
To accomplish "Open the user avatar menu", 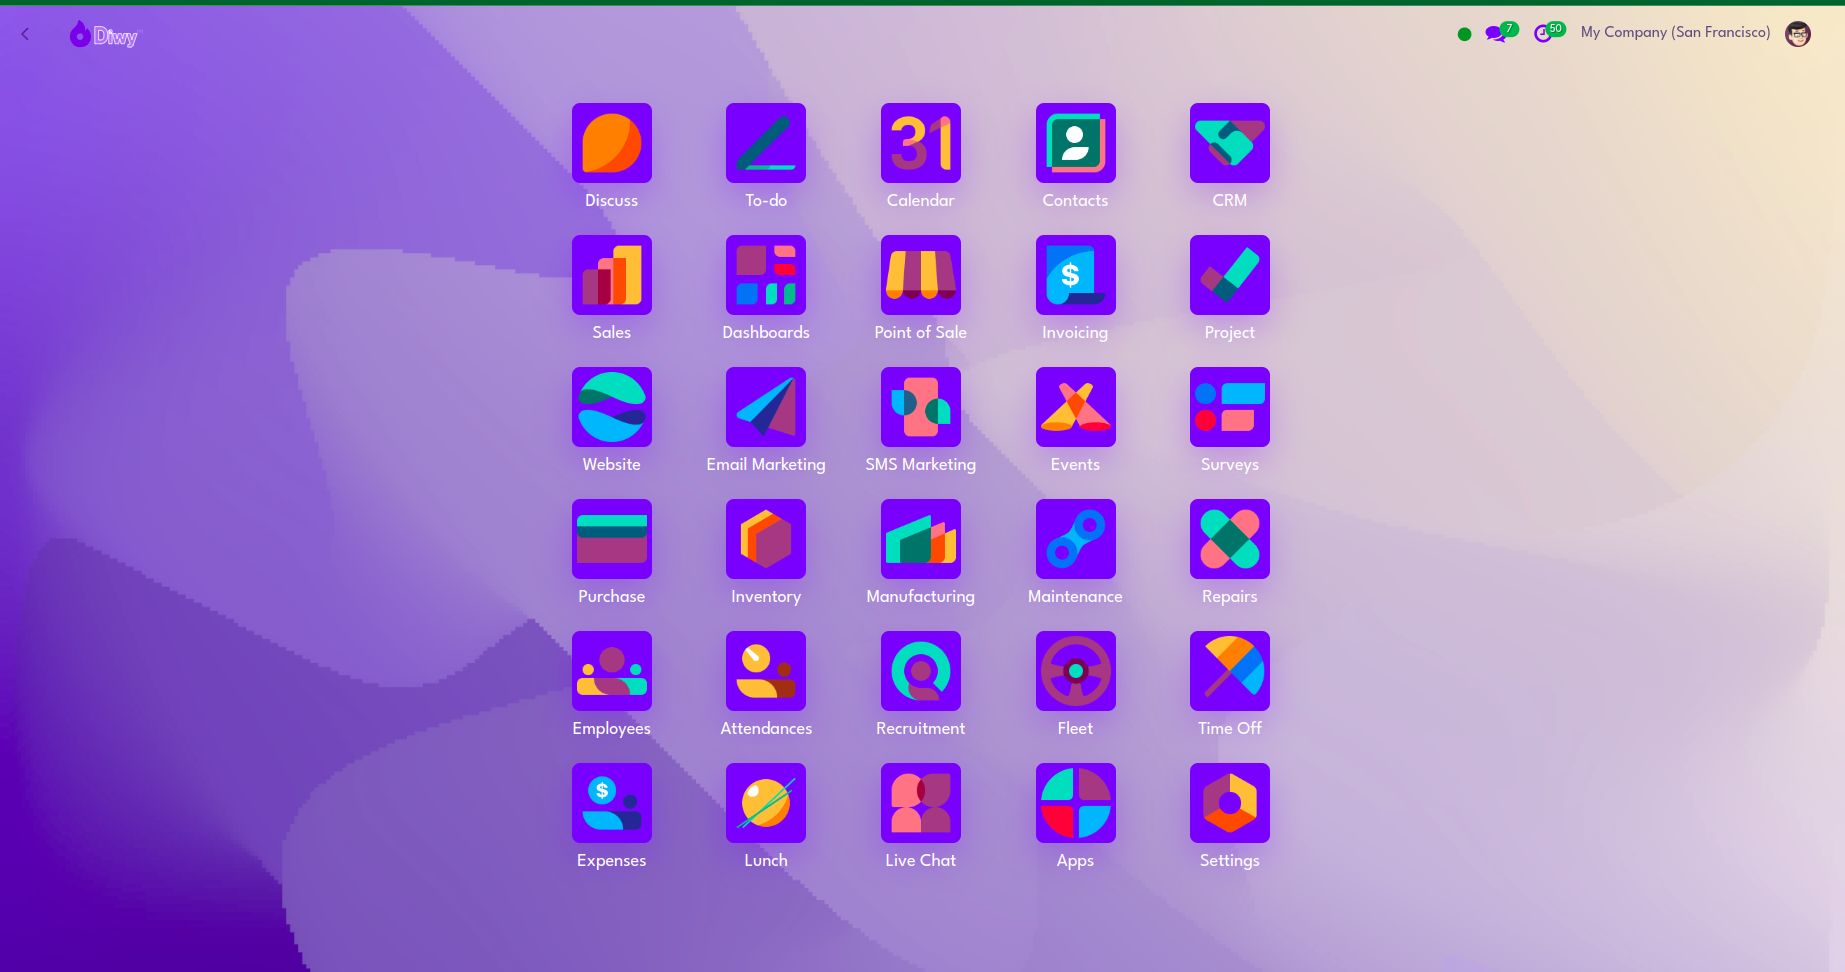I will 1798,34.
